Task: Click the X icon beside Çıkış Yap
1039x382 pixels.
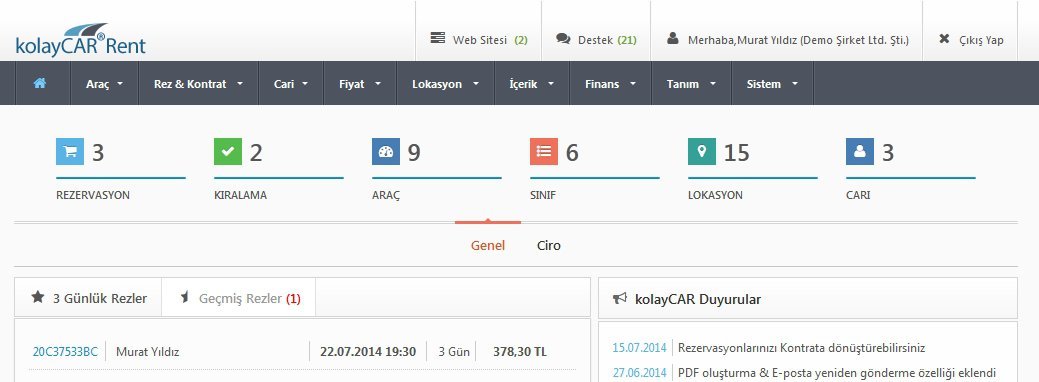Action: tap(944, 38)
